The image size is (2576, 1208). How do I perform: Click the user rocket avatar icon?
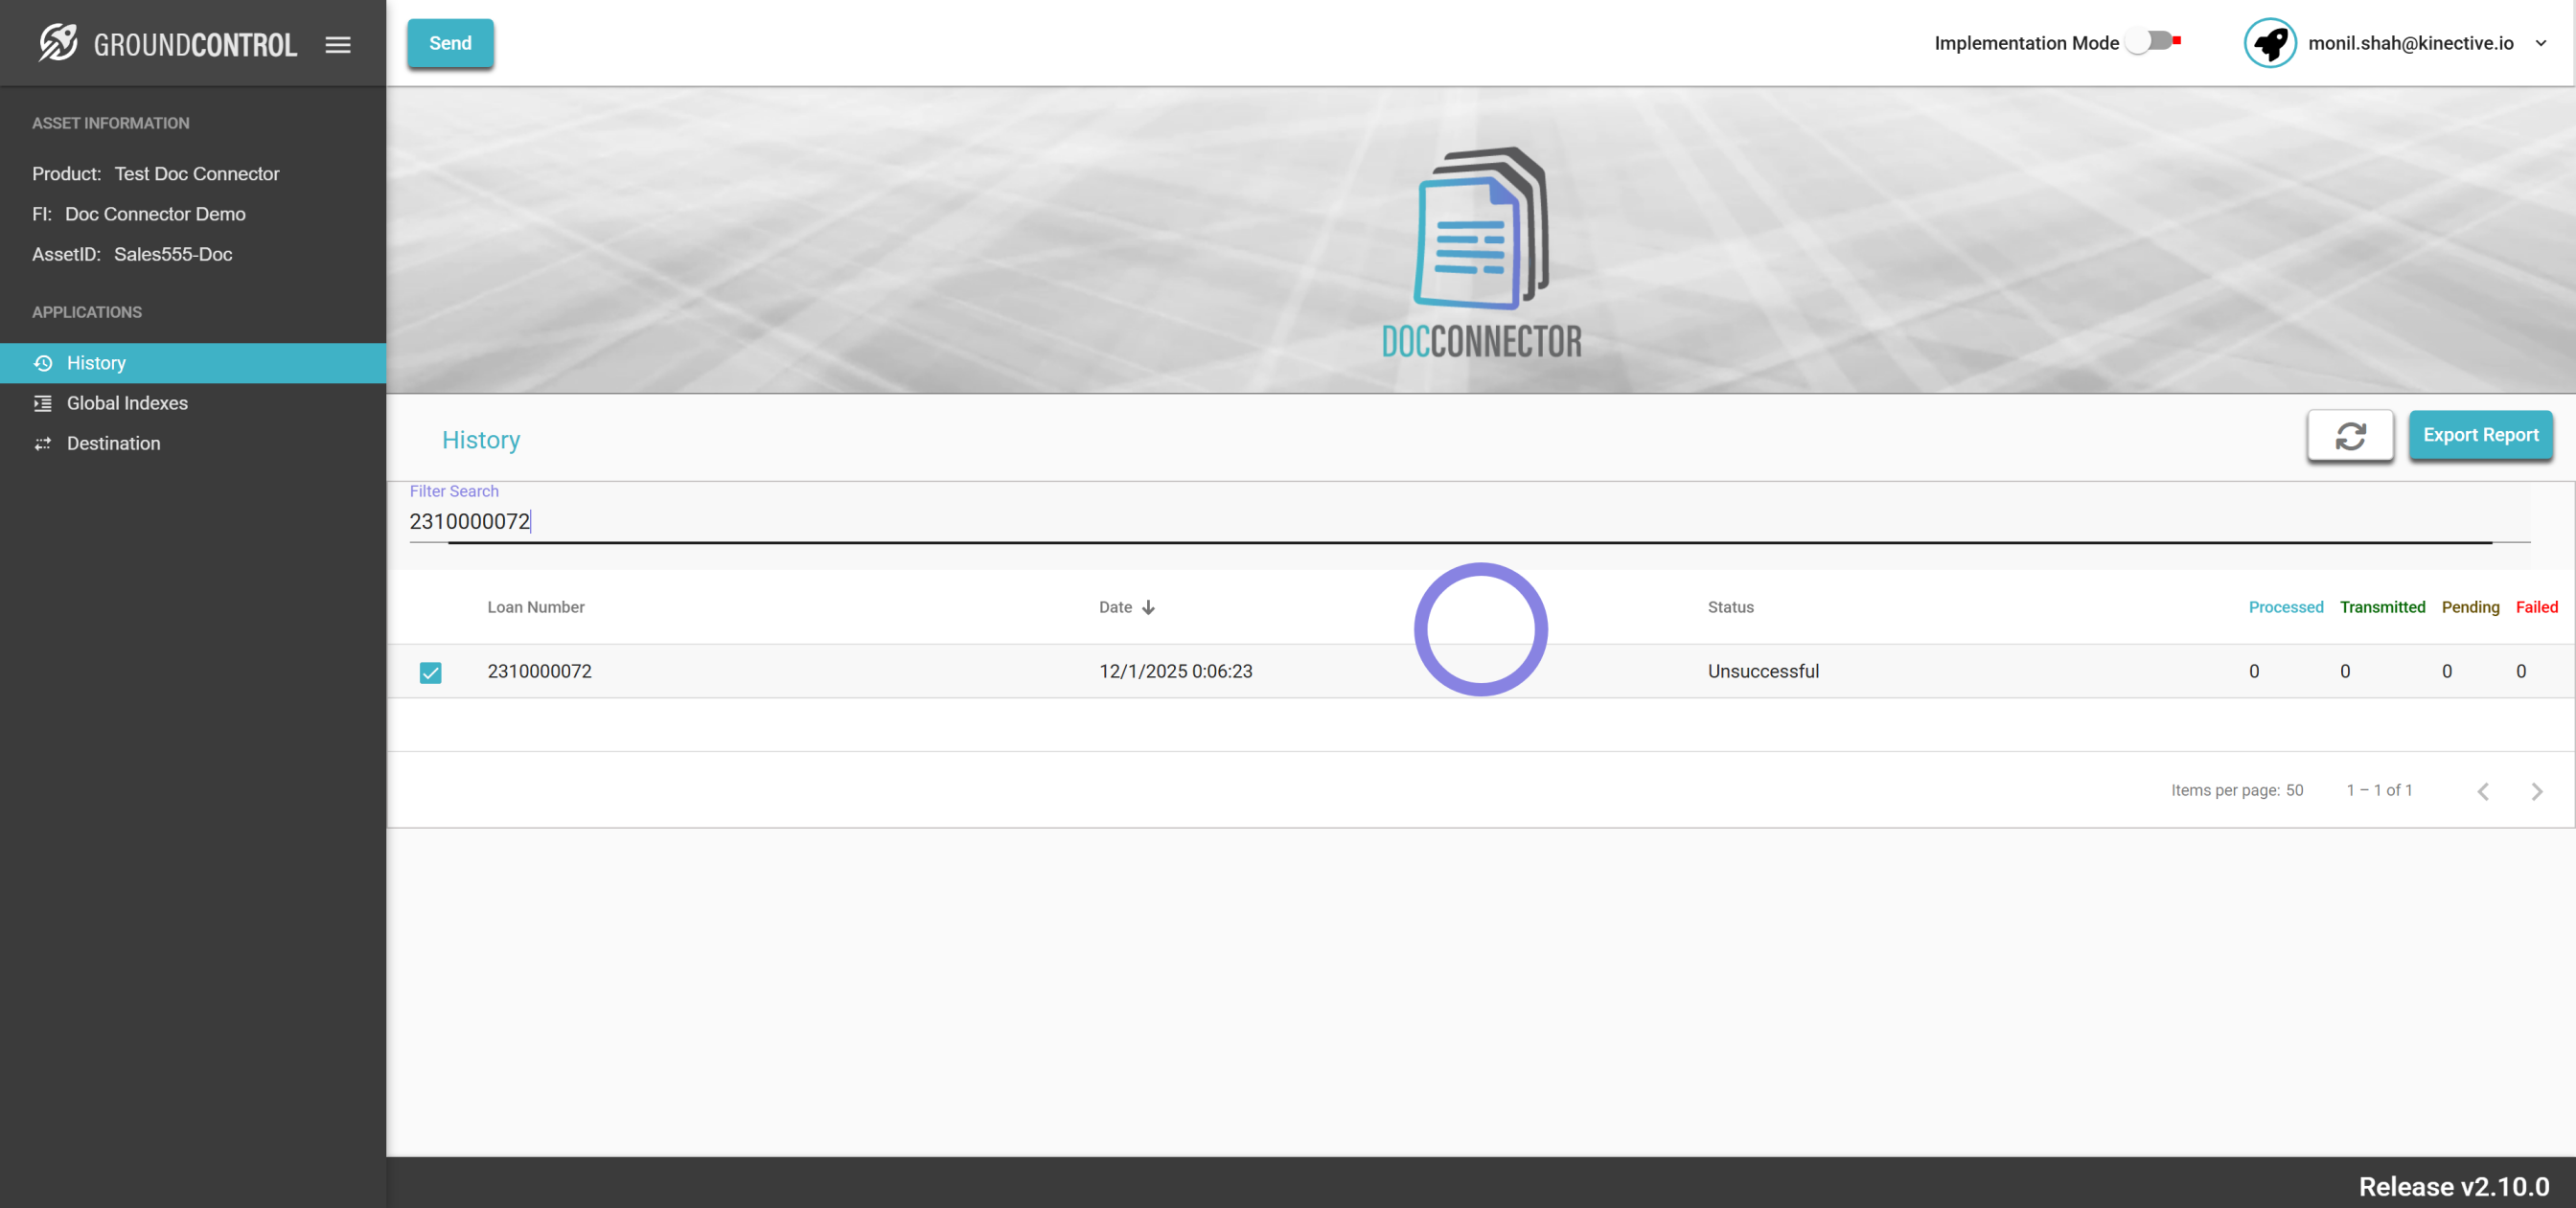2269,43
